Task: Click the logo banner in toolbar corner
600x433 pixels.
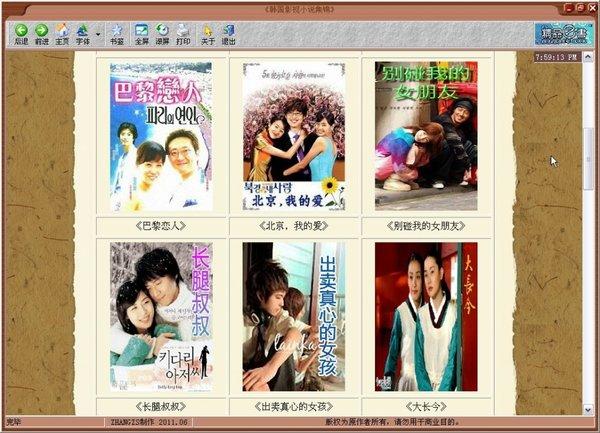Action: [563, 34]
